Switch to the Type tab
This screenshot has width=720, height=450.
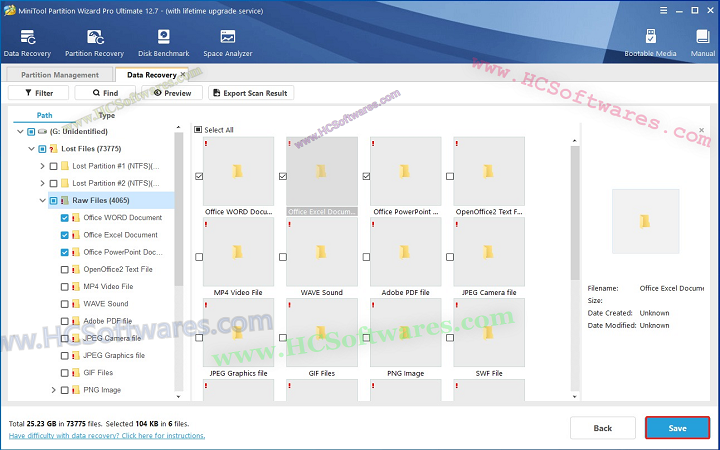click(107, 115)
